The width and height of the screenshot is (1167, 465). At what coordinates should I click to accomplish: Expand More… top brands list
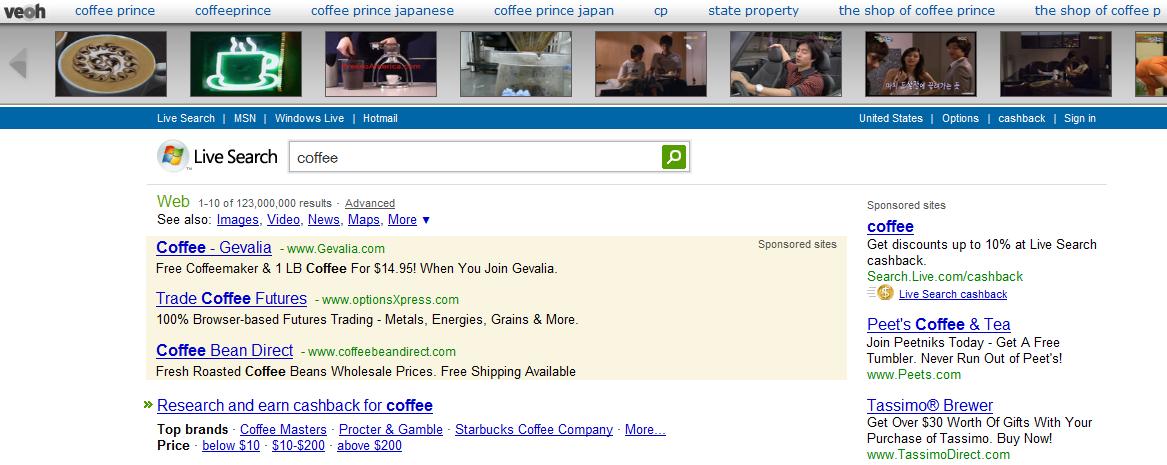pos(645,430)
